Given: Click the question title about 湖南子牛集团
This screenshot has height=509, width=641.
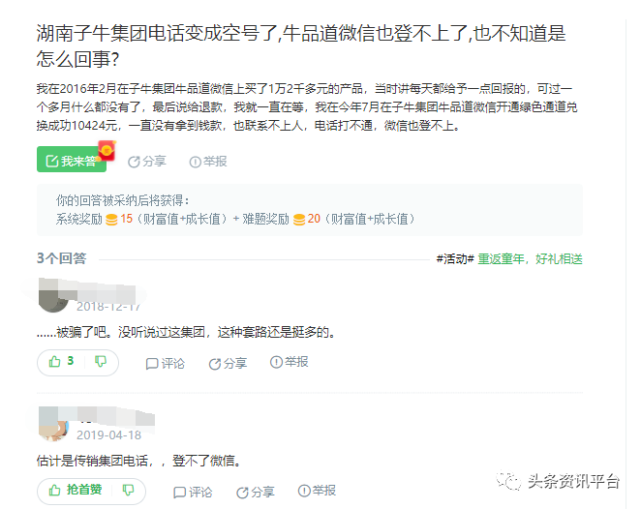Looking at the screenshot, I should (x=301, y=46).
